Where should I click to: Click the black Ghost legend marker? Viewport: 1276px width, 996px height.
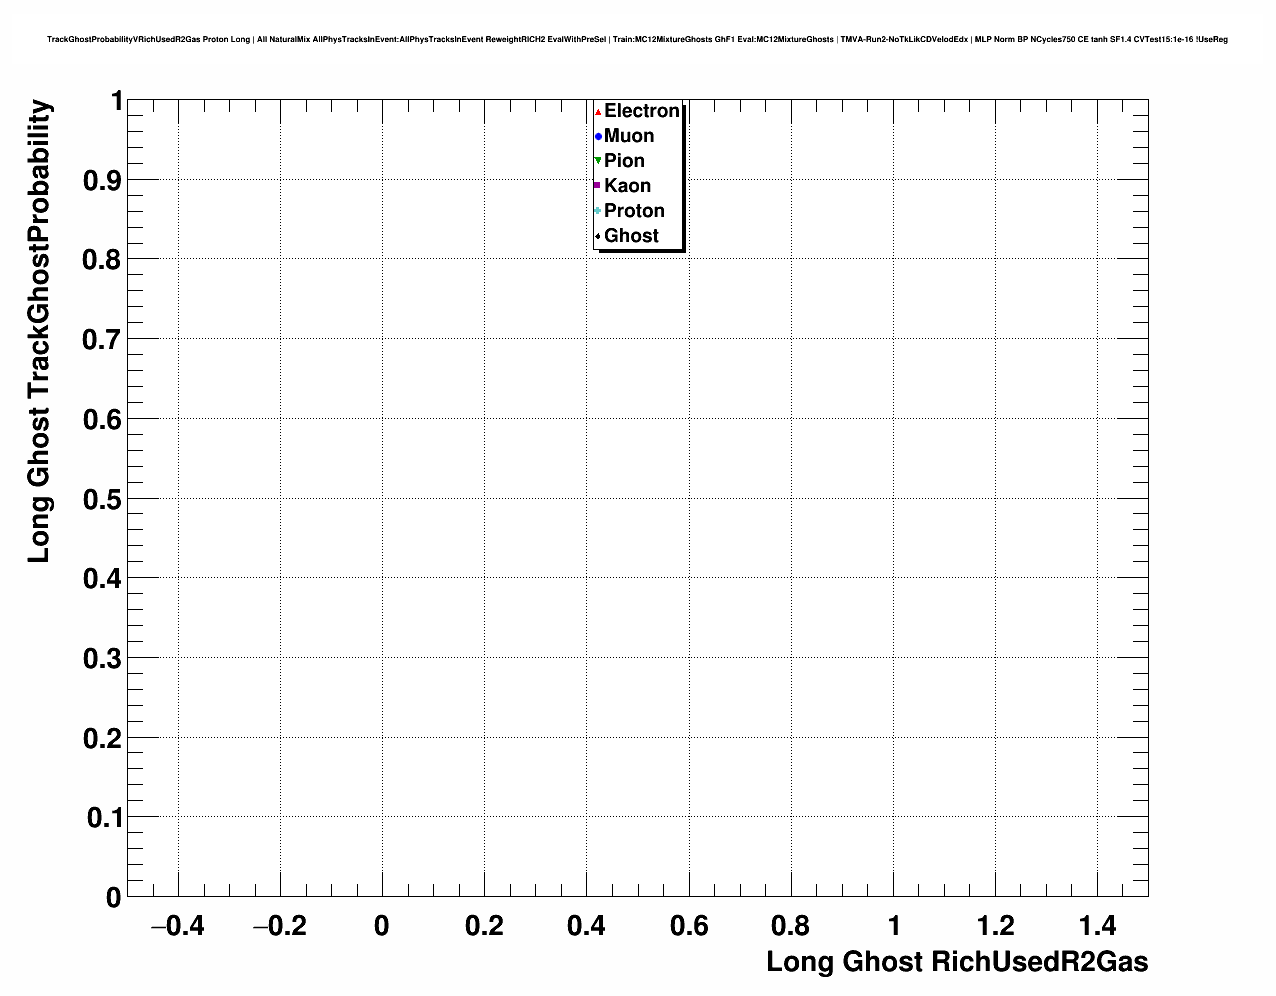[598, 236]
